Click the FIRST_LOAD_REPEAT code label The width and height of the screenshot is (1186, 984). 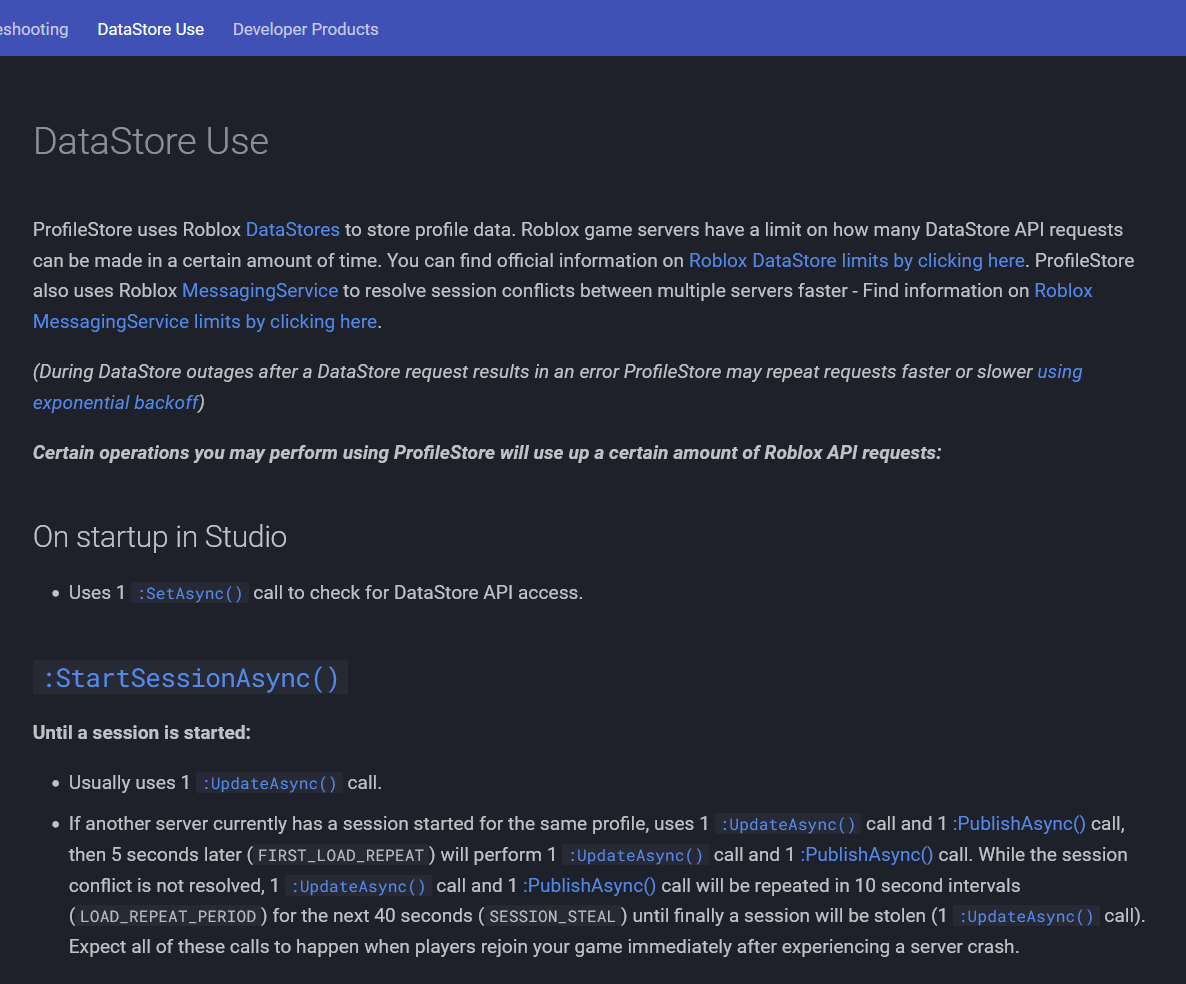coord(341,856)
